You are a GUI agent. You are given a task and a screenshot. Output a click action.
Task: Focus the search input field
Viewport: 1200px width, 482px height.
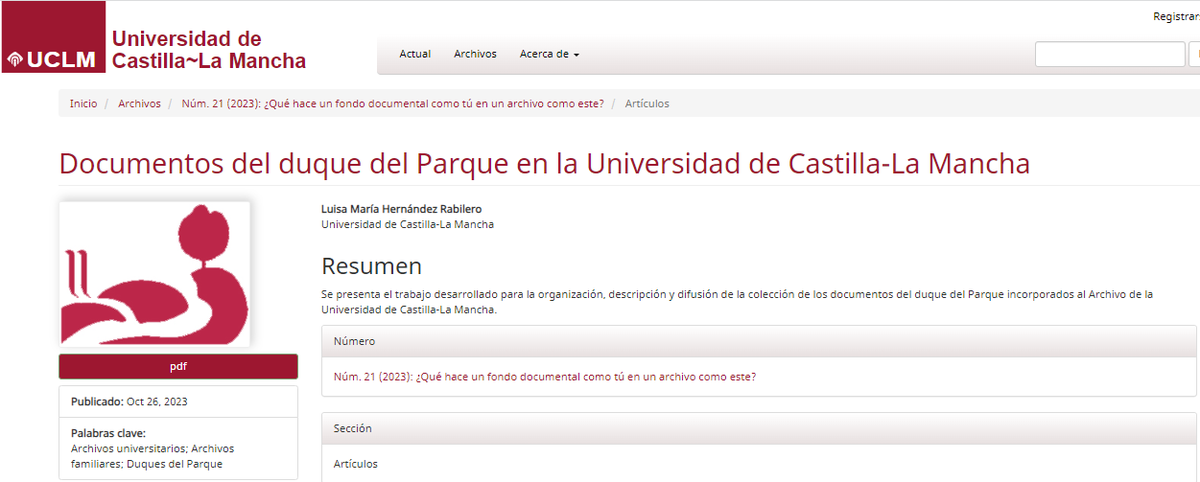1110,54
